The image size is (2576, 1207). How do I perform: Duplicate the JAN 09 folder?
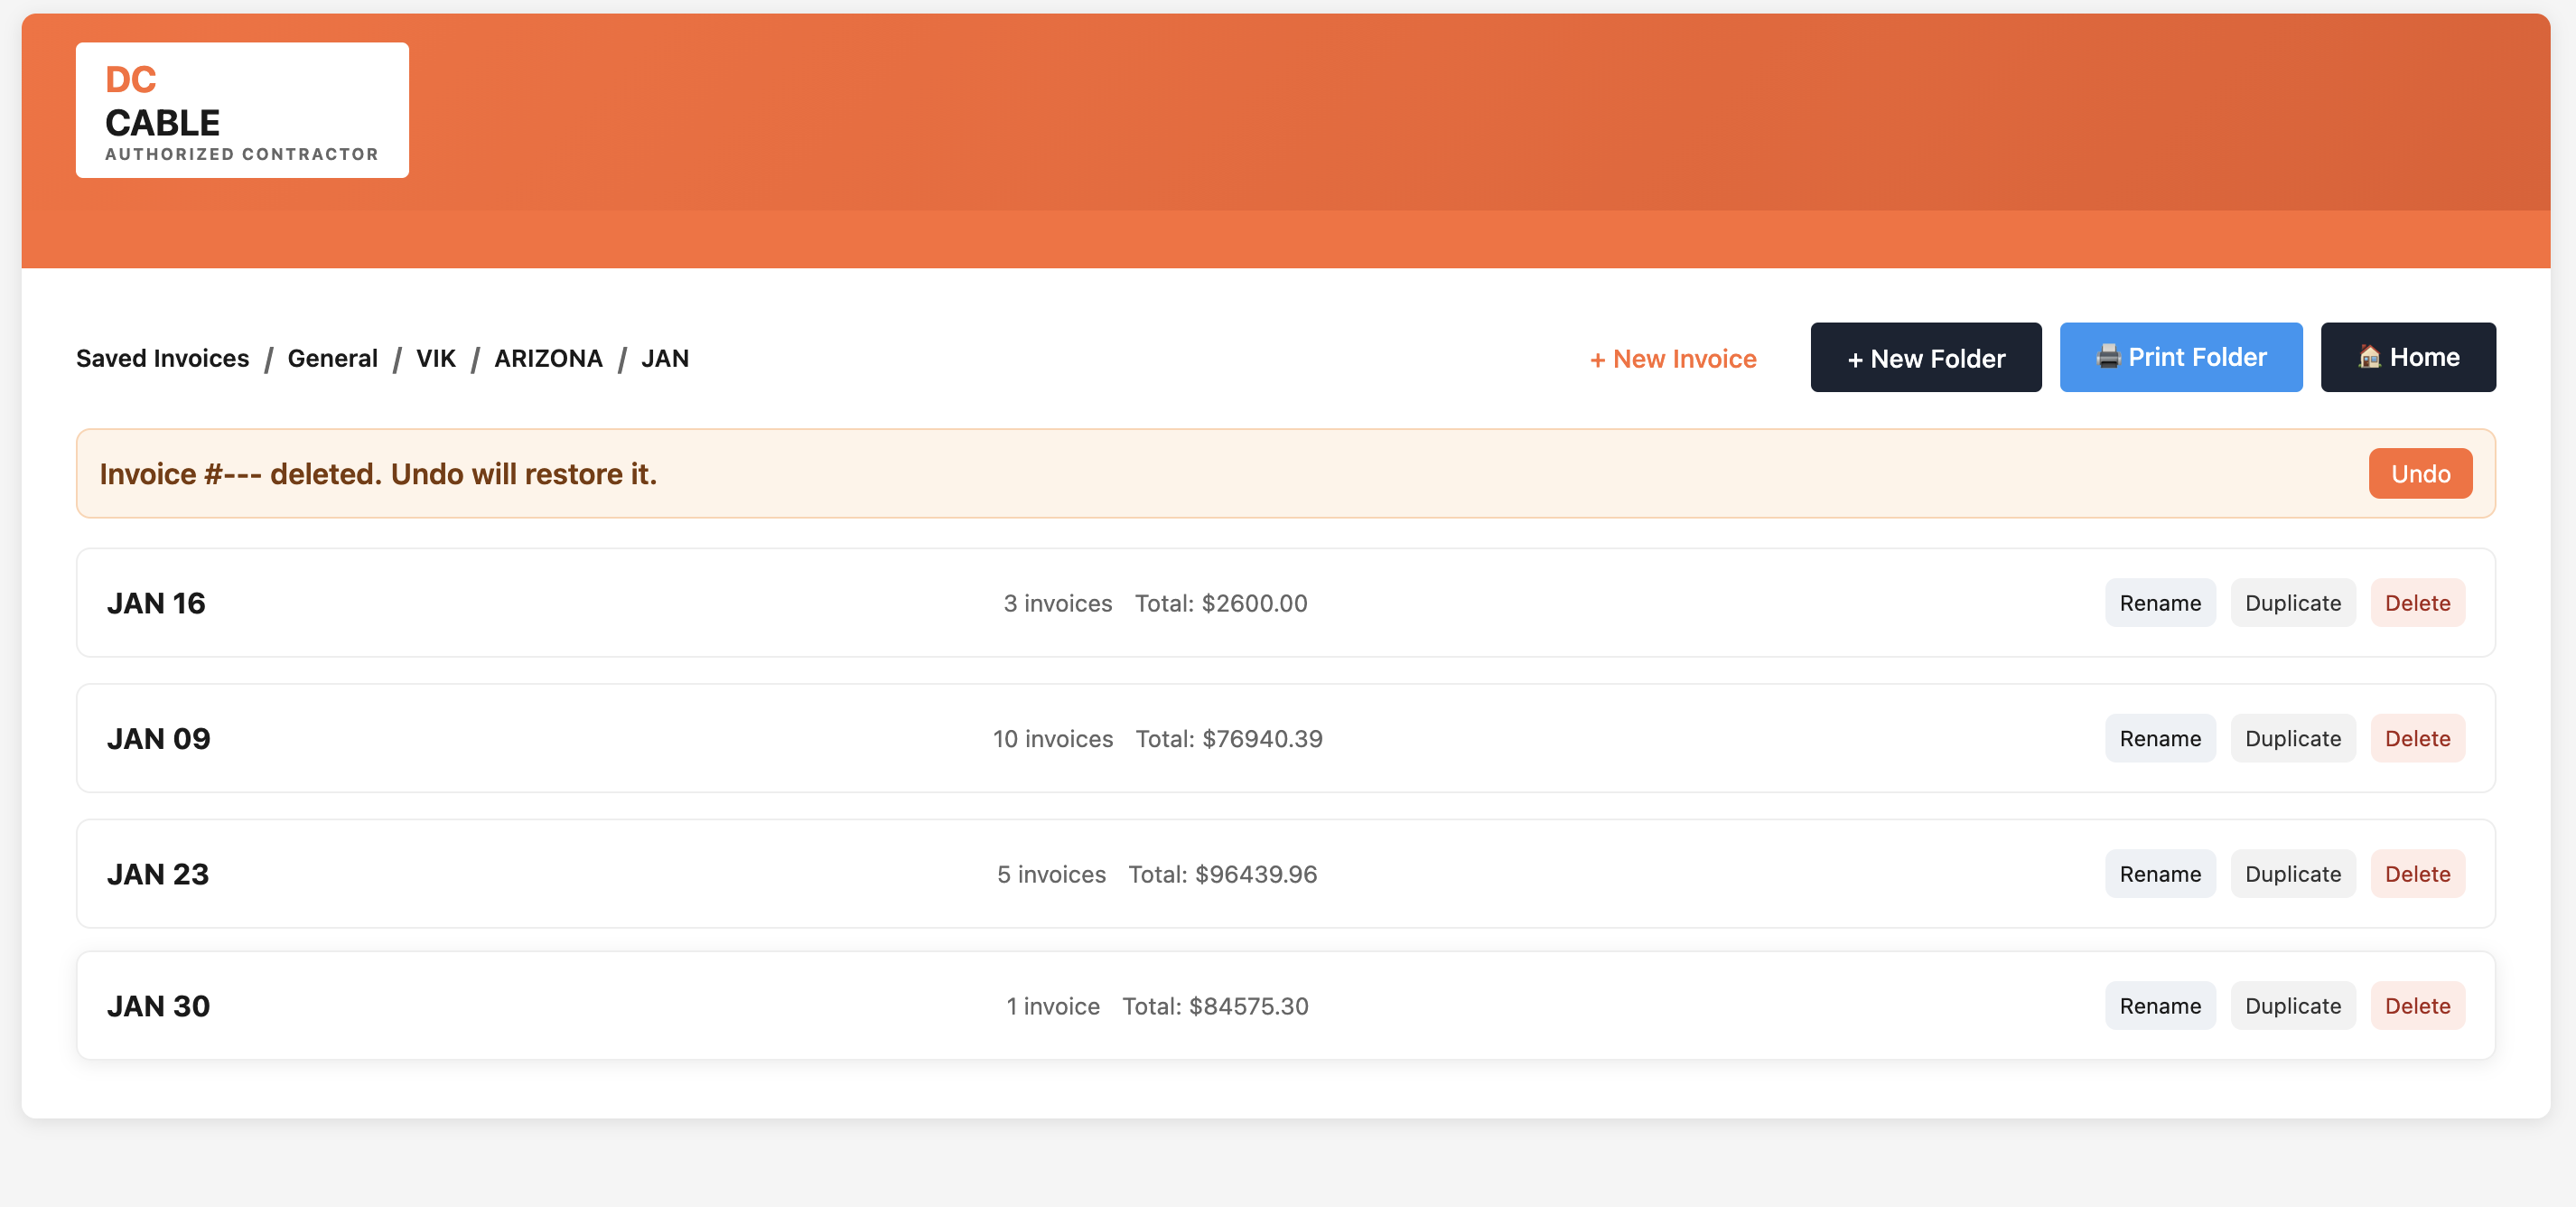coord(2293,738)
